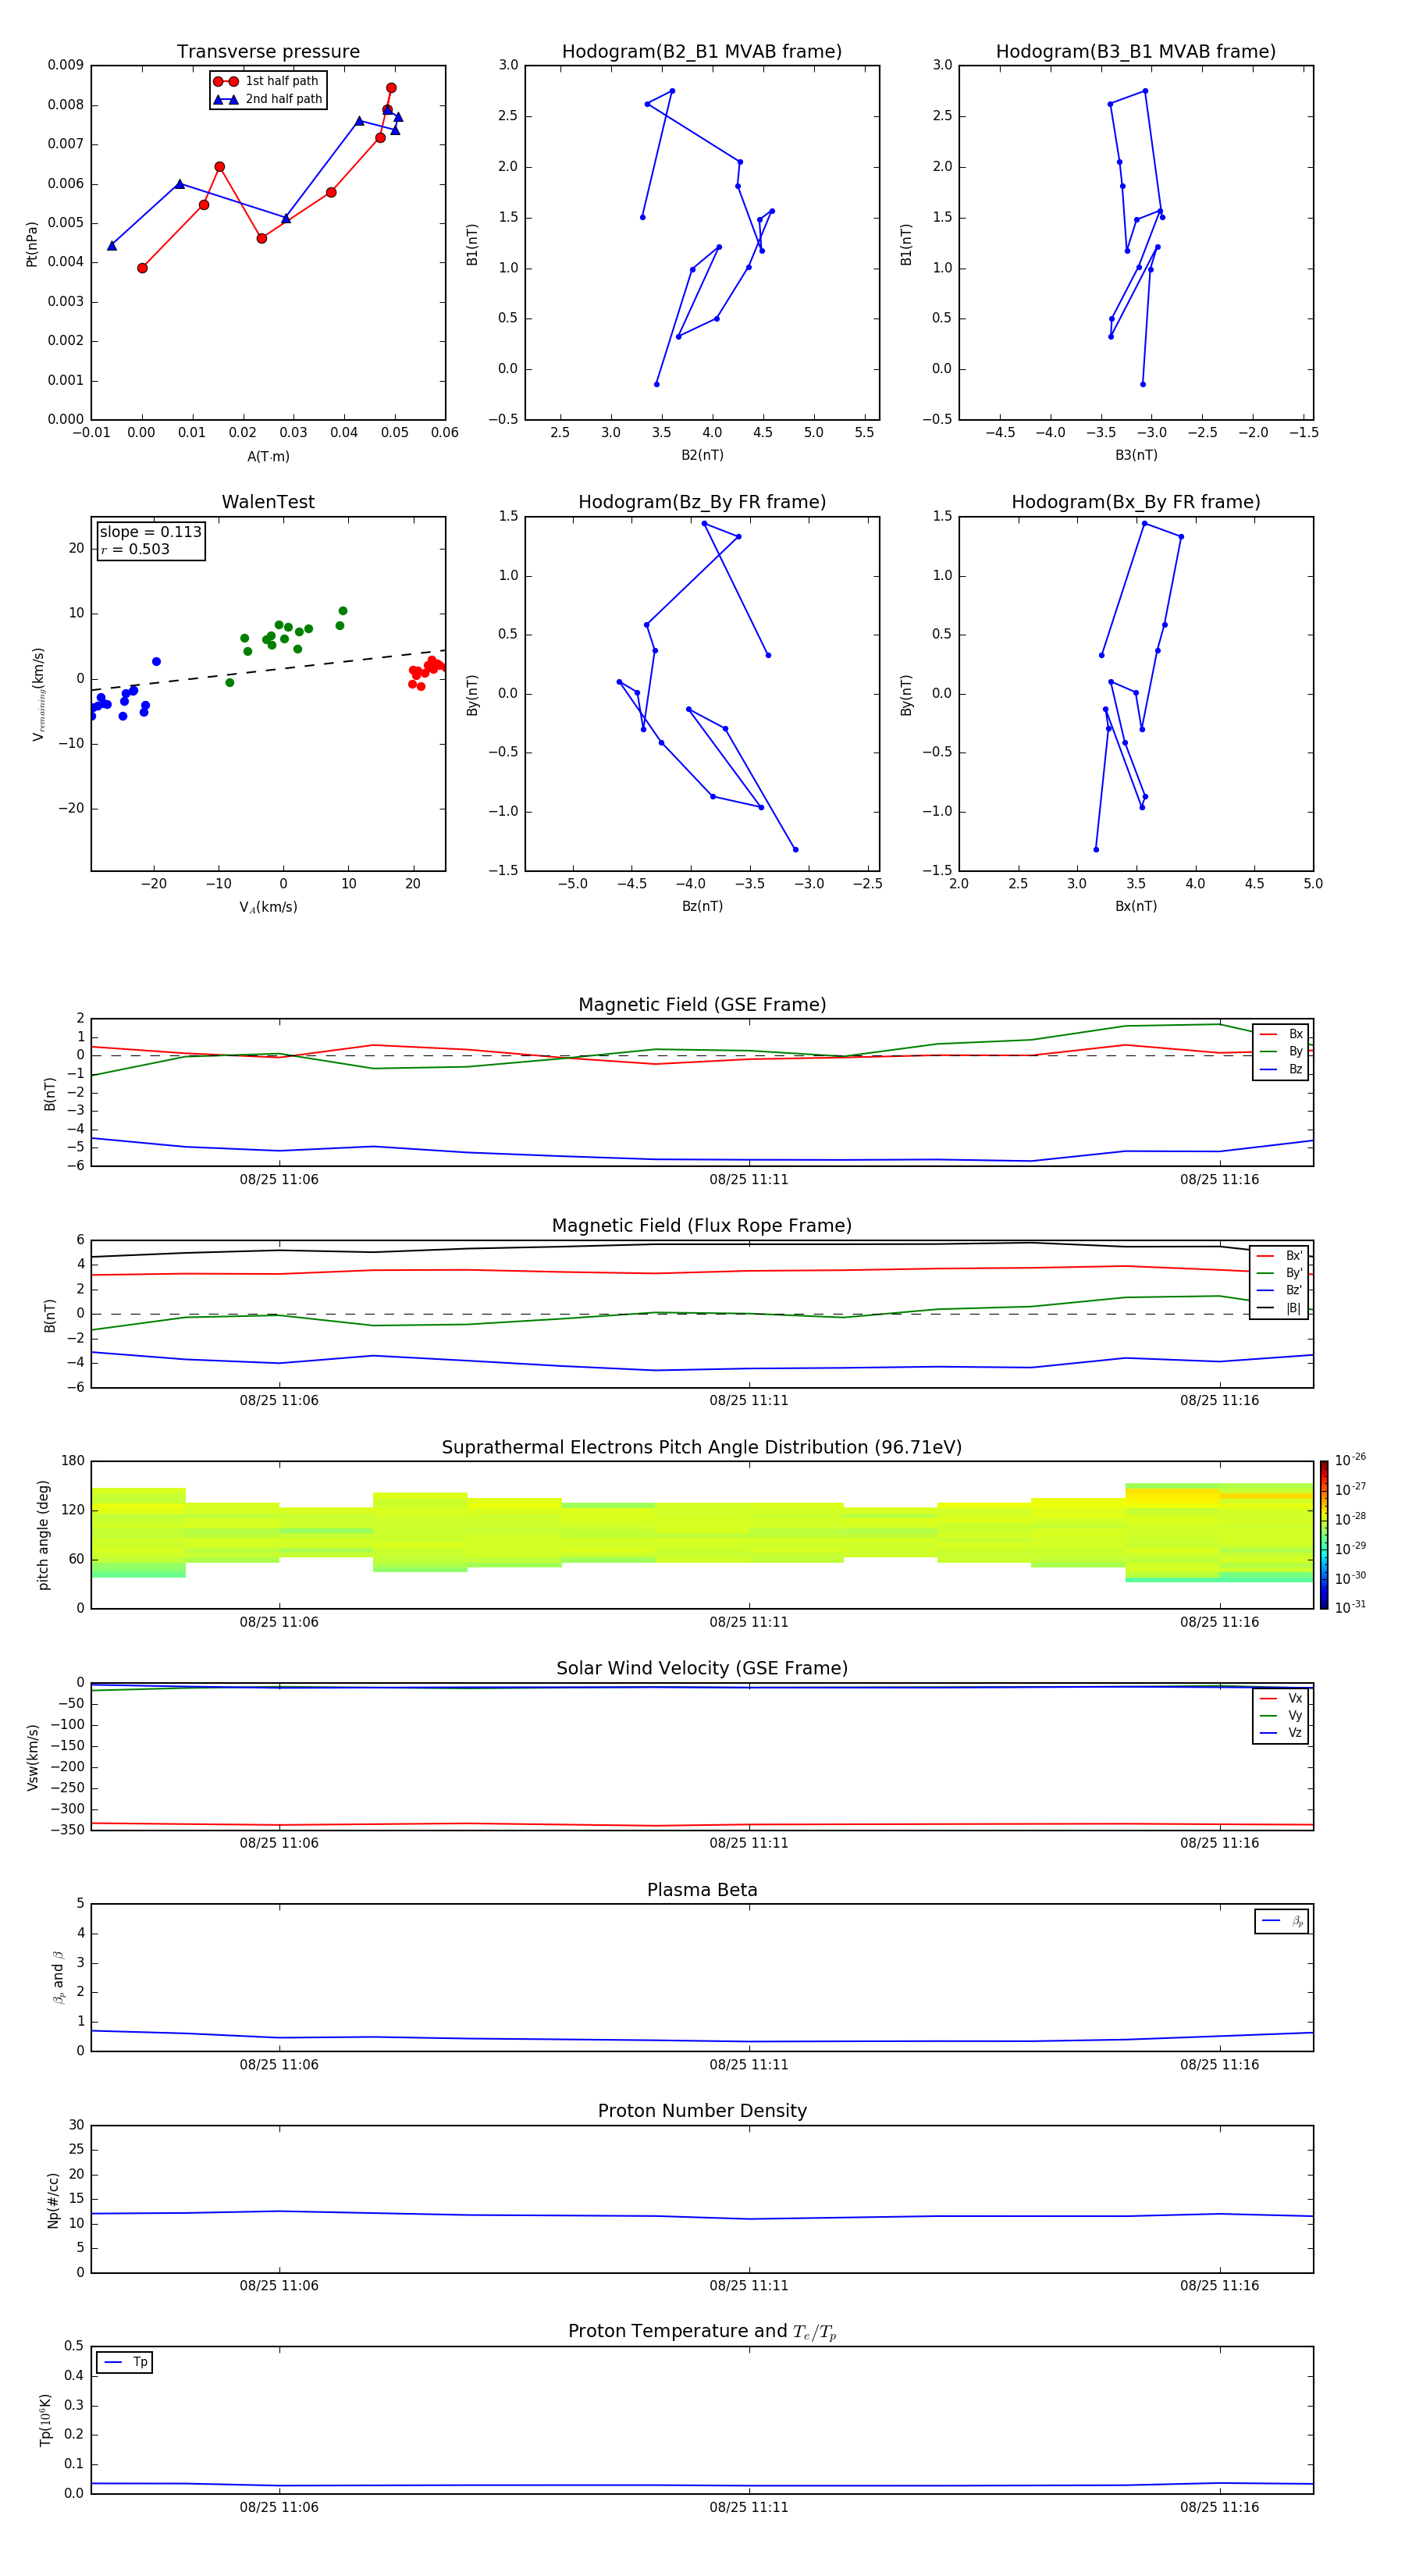
Task: Select "Bx'" in Flux Rope legend
Action: pyautogui.click(x=1280, y=1256)
